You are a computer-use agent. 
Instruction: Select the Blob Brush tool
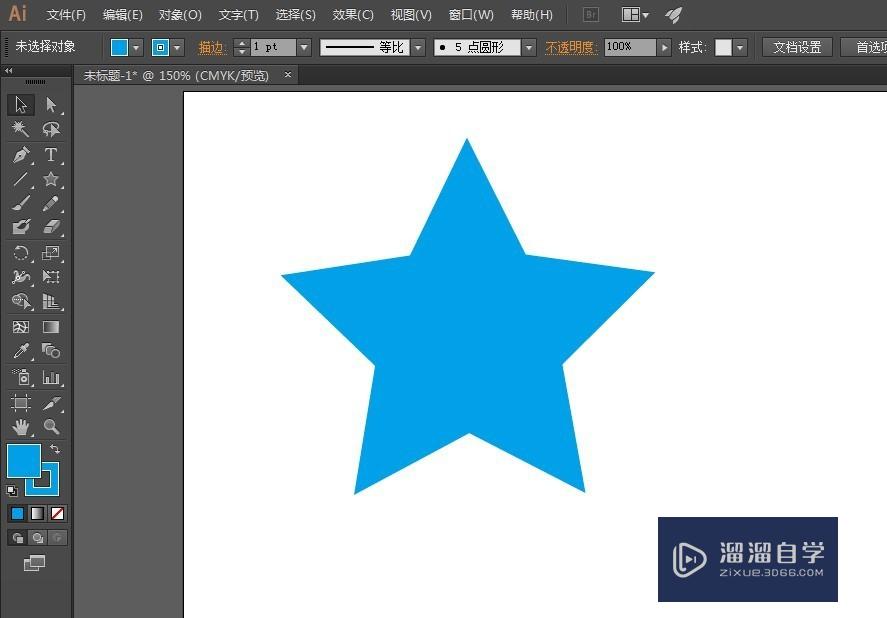(21, 227)
